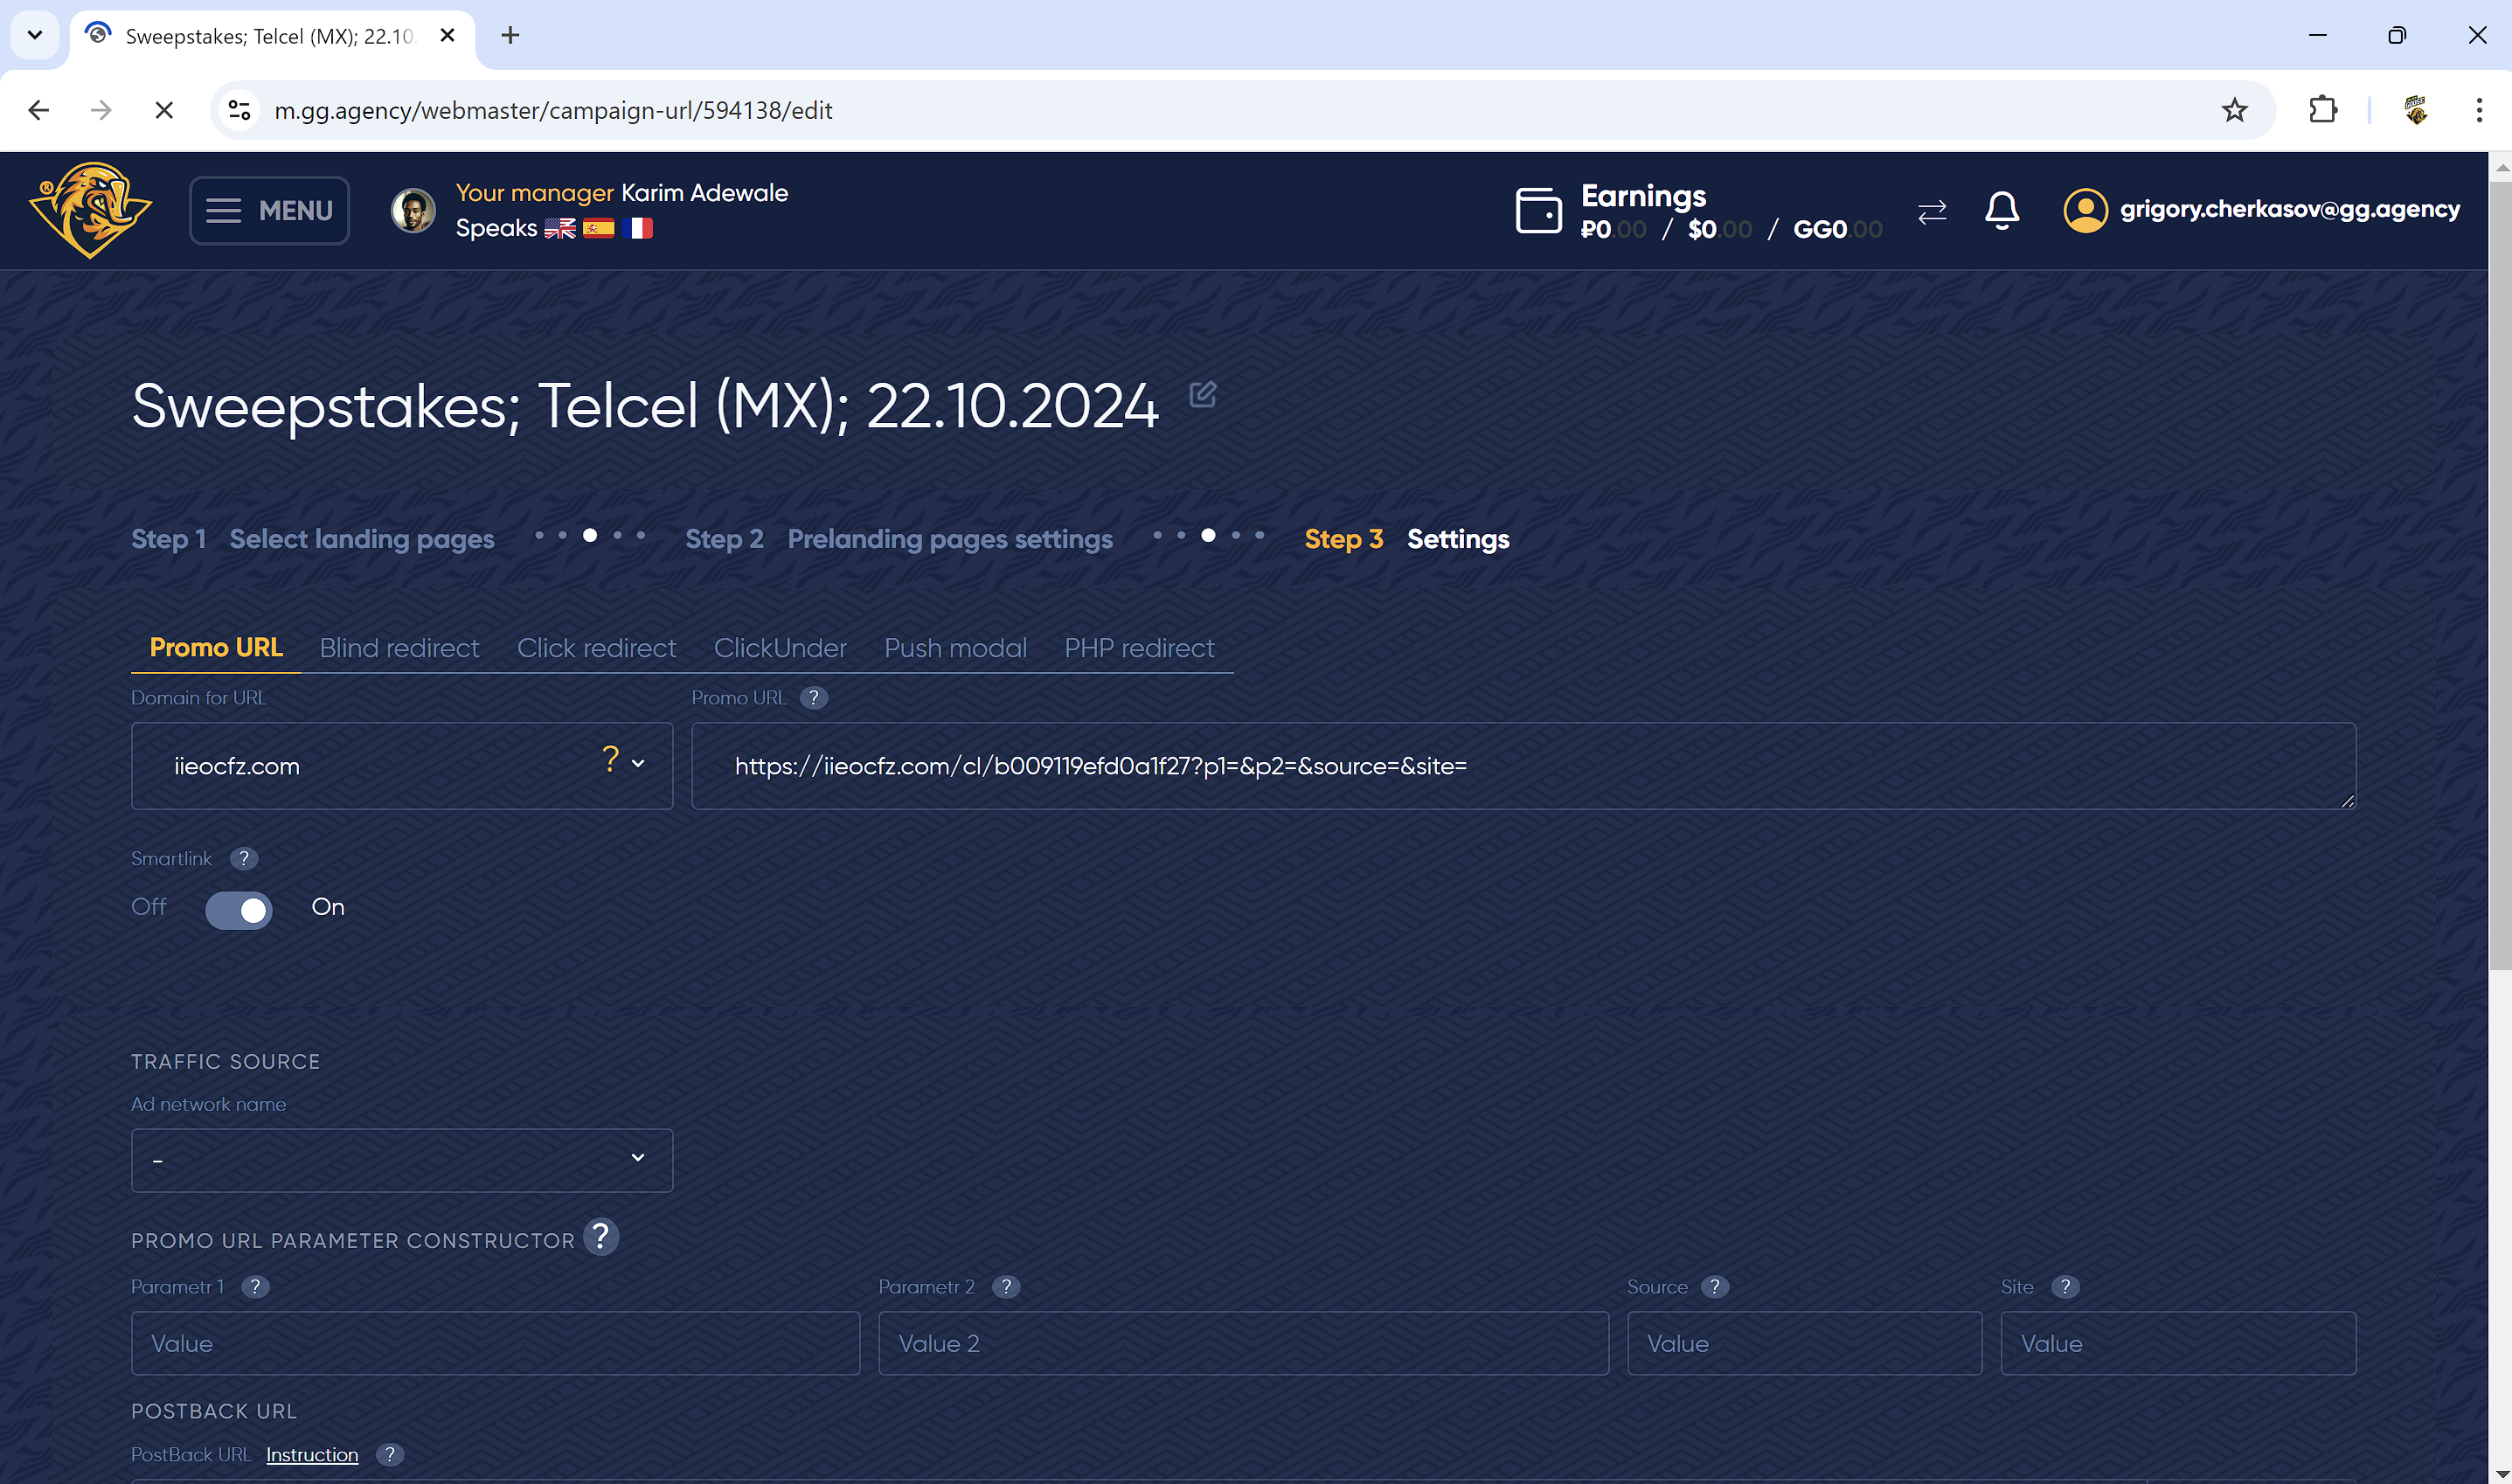Open the PostBack URL Instruction link
The width and height of the screenshot is (2512, 1484).
coord(312,1455)
